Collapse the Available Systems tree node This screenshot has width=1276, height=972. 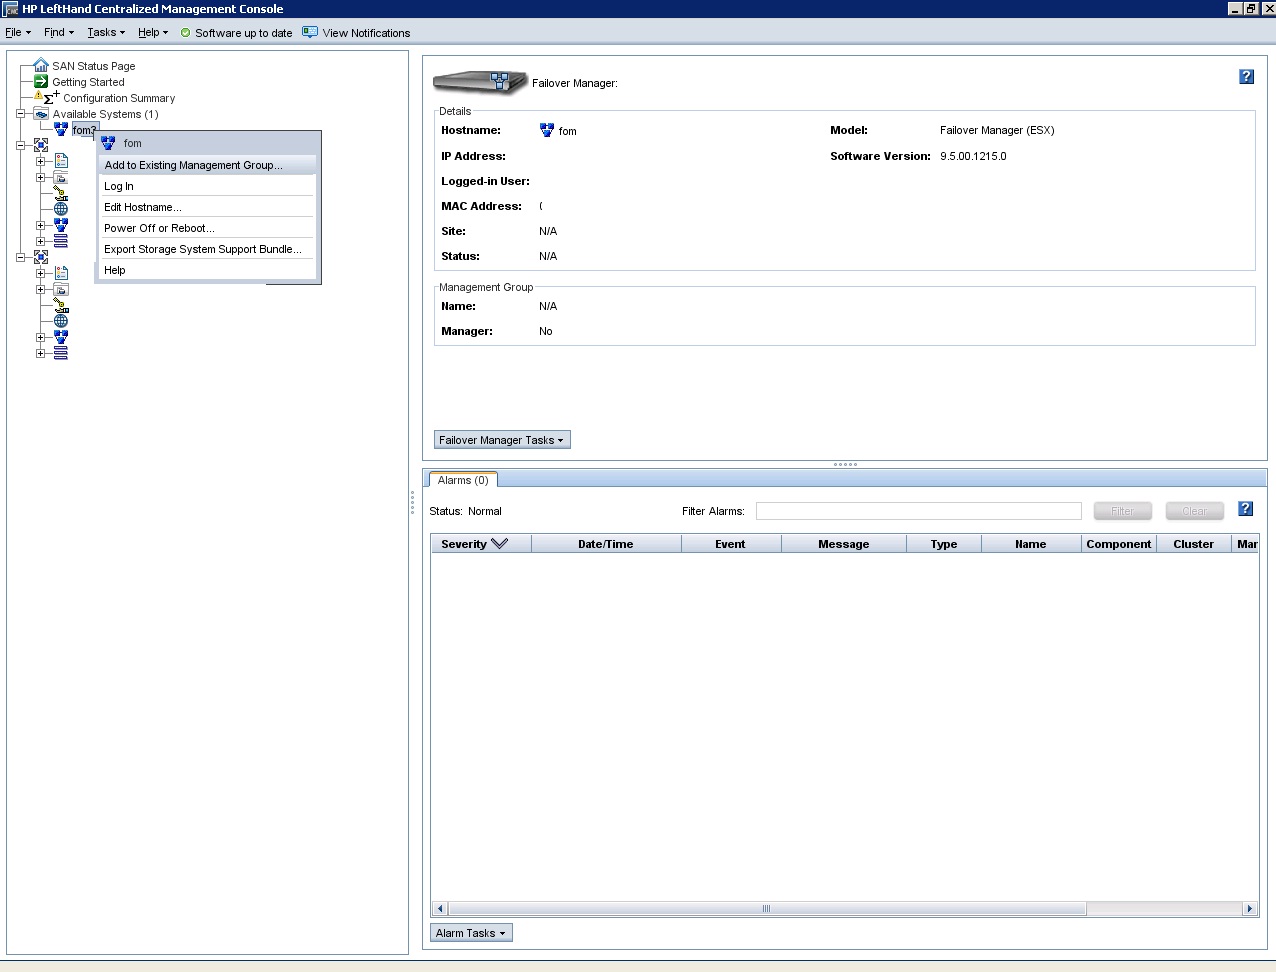(20, 114)
